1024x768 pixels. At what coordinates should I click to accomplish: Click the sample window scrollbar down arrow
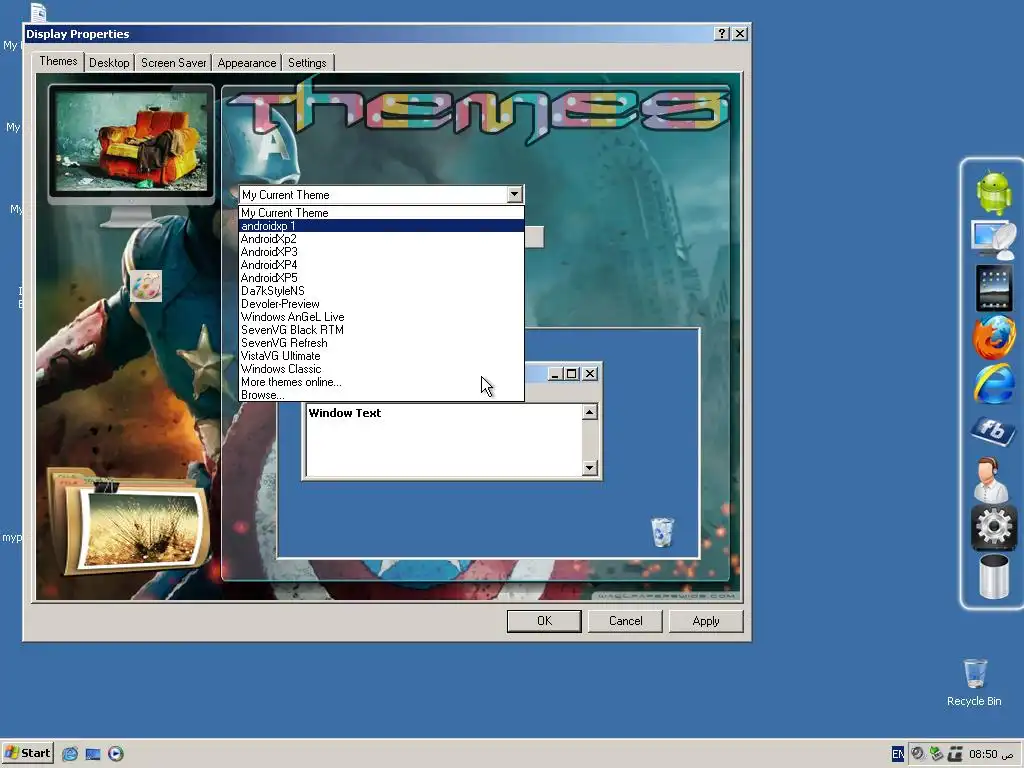[x=590, y=468]
